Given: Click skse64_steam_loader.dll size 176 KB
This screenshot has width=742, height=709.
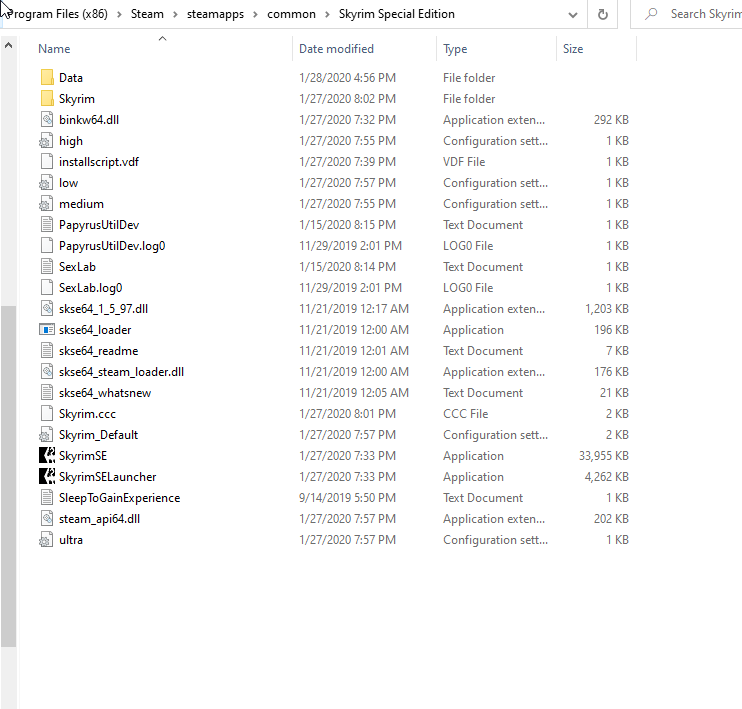Looking at the screenshot, I should click(611, 372).
